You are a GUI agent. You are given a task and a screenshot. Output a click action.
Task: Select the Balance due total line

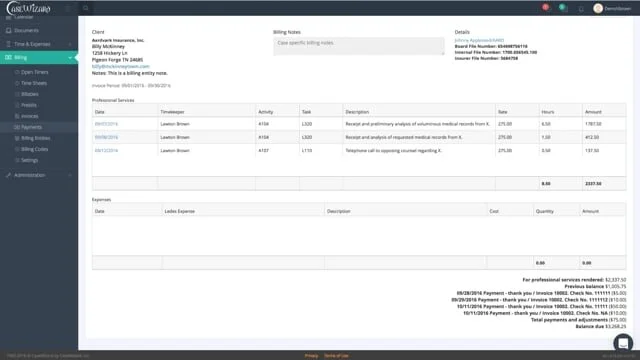coord(600,327)
